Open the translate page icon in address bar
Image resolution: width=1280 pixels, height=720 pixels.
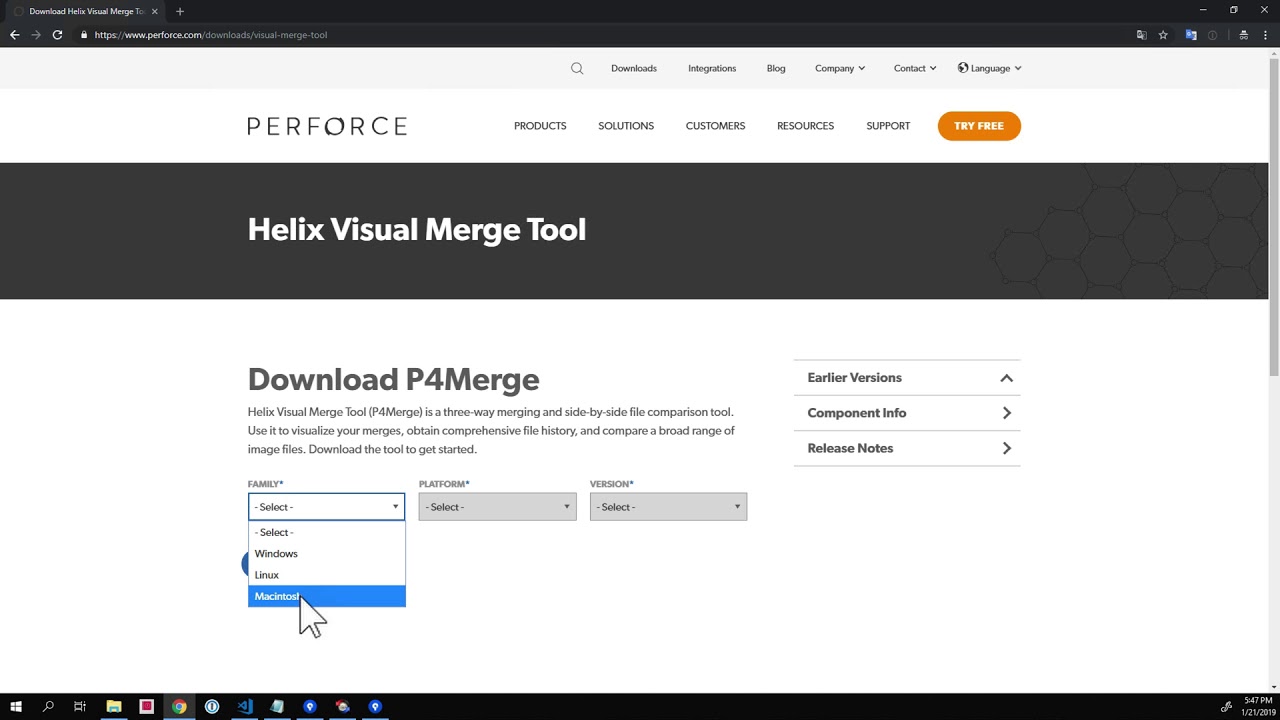click(x=1141, y=35)
